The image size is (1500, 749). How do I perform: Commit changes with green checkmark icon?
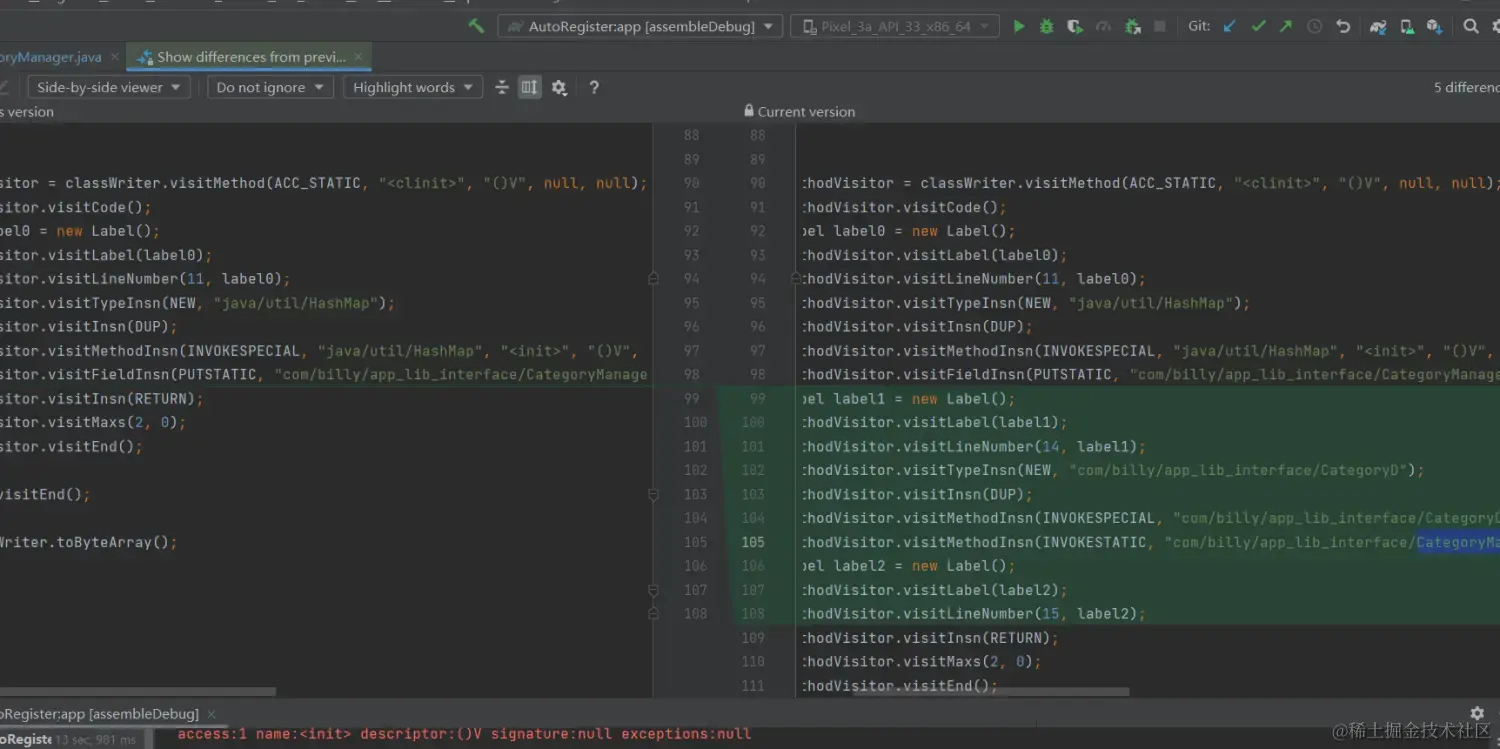coord(1258,26)
